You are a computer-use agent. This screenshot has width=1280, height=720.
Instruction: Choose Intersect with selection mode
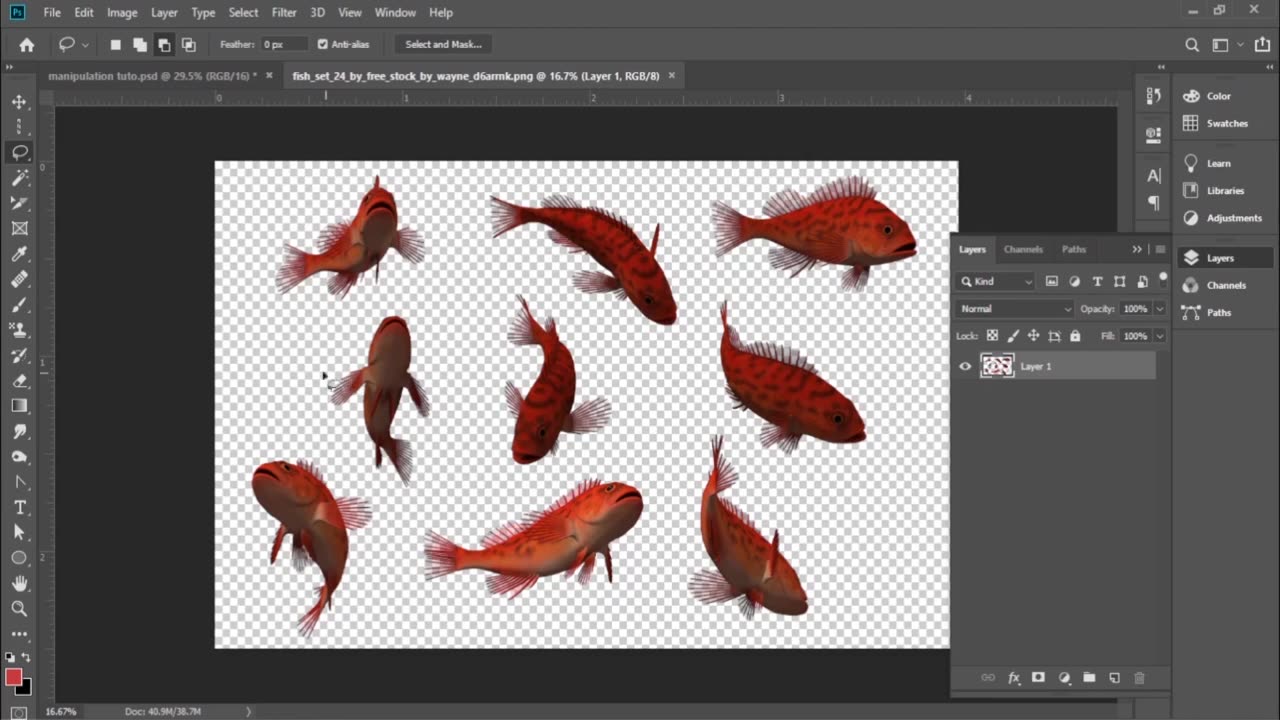pos(188,44)
